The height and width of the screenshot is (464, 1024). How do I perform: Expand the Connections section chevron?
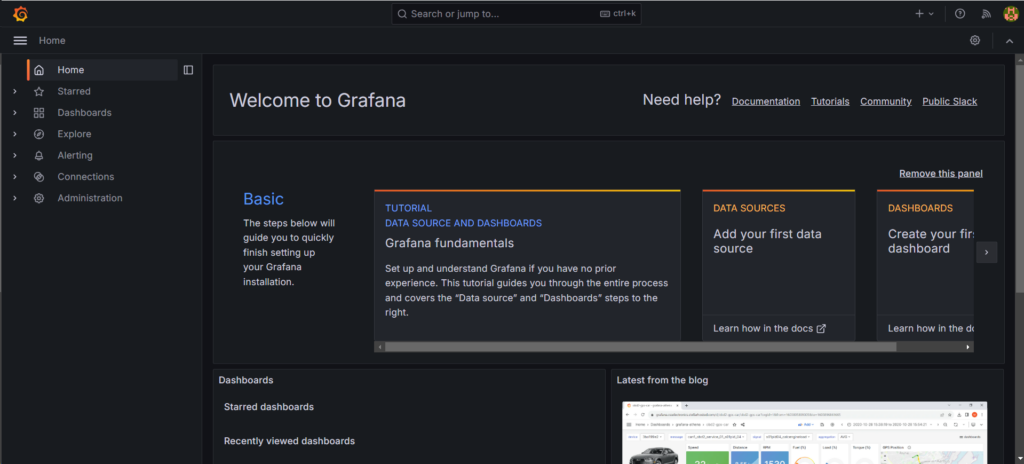(14, 176)
